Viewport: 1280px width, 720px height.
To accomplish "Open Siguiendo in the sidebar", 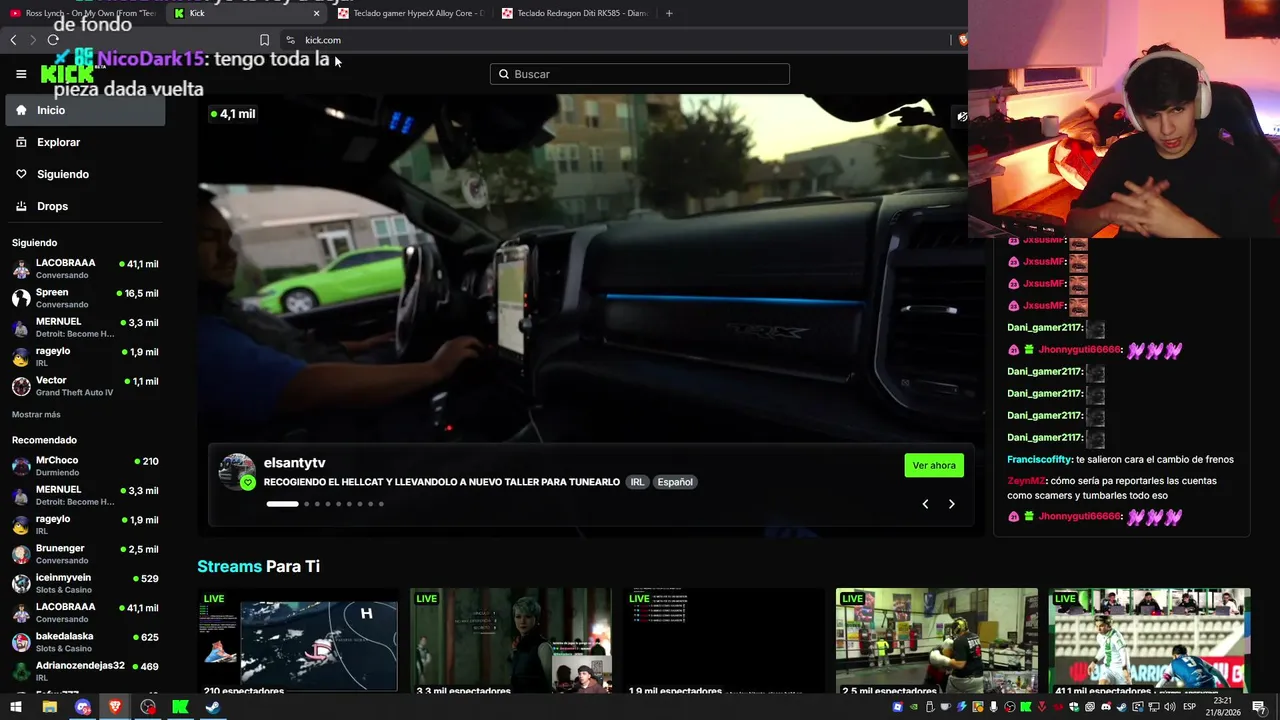I will 85,174.
